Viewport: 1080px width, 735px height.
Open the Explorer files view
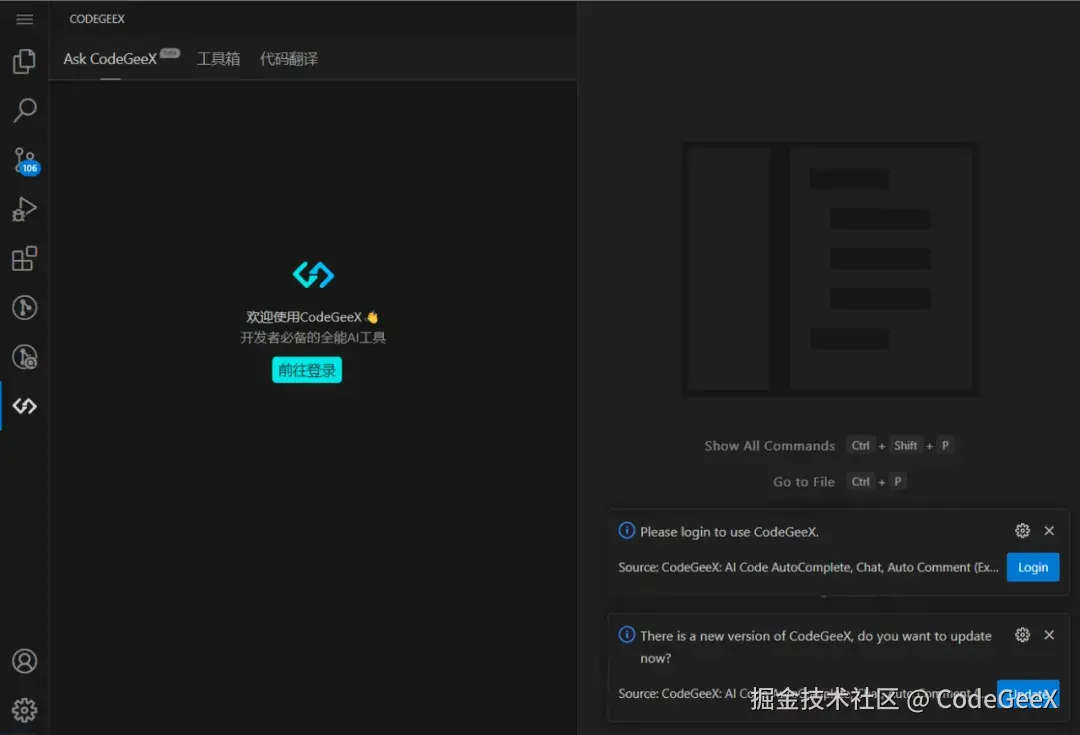click(x=24, y=61)
